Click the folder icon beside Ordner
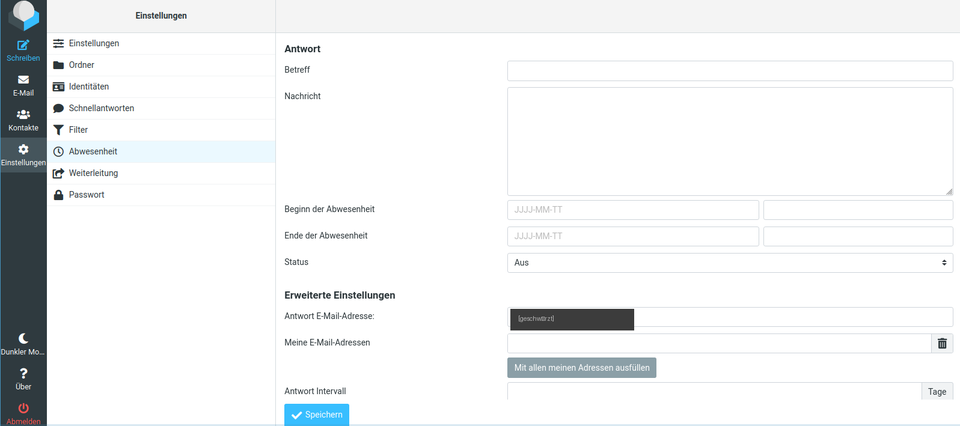This screenshot has height=426, width=960. tap(59, 65)
